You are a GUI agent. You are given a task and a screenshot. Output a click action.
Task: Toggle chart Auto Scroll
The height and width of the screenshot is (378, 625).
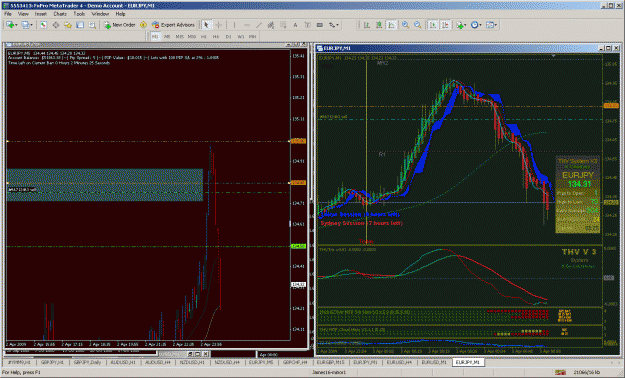coord(433,25)
